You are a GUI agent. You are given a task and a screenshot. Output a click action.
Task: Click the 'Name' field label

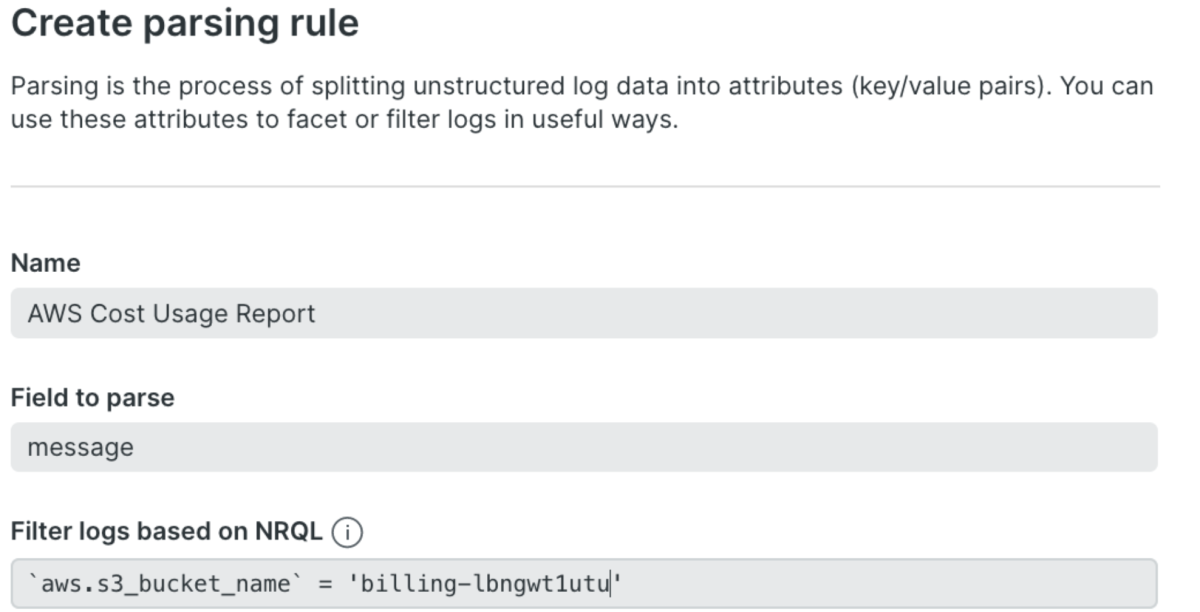click(x=45, y=263)
